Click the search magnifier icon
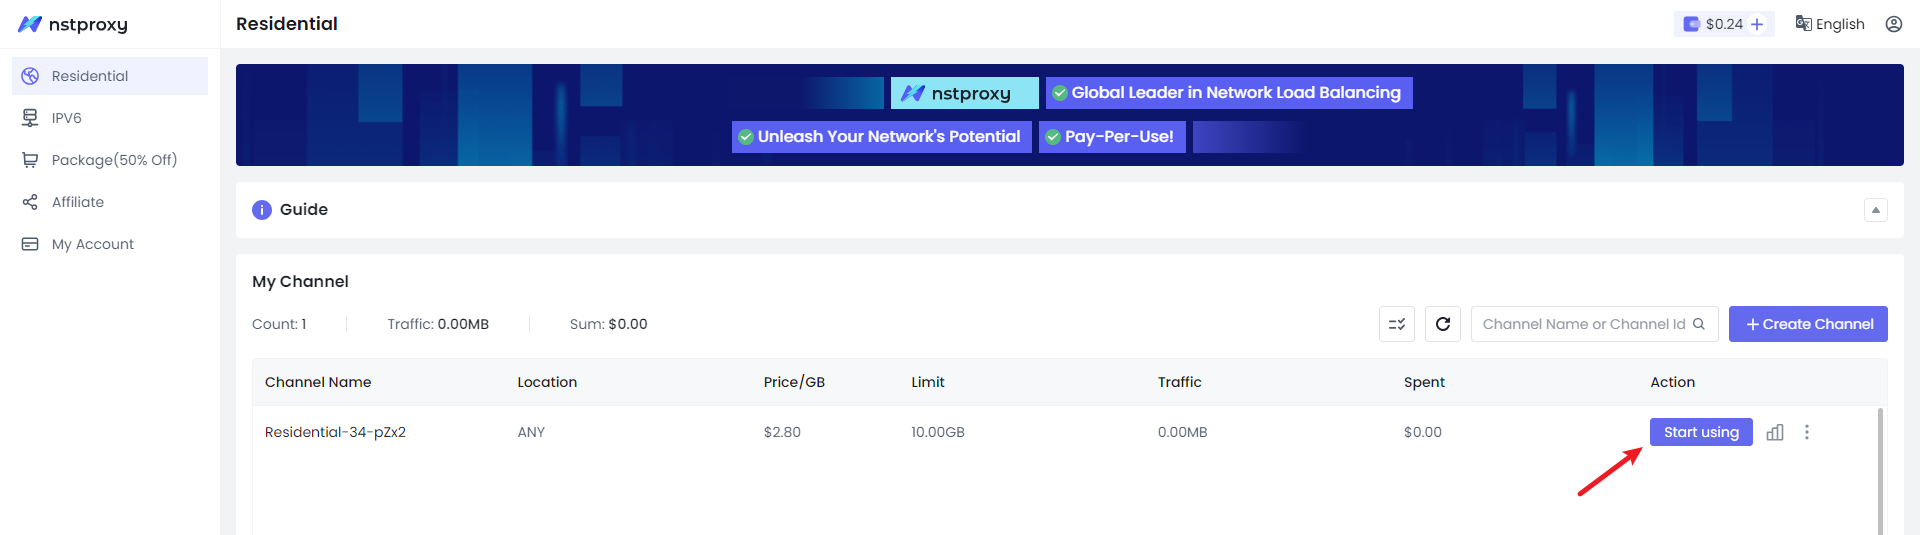 (x=1699, y=324)
